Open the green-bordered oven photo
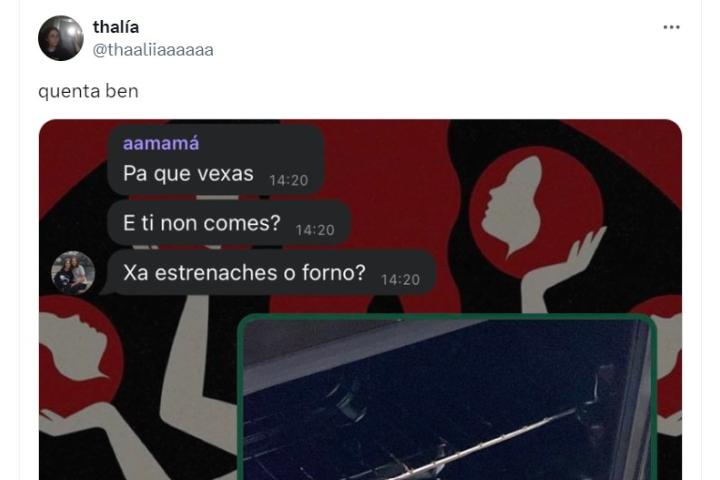 coord(447,398)
